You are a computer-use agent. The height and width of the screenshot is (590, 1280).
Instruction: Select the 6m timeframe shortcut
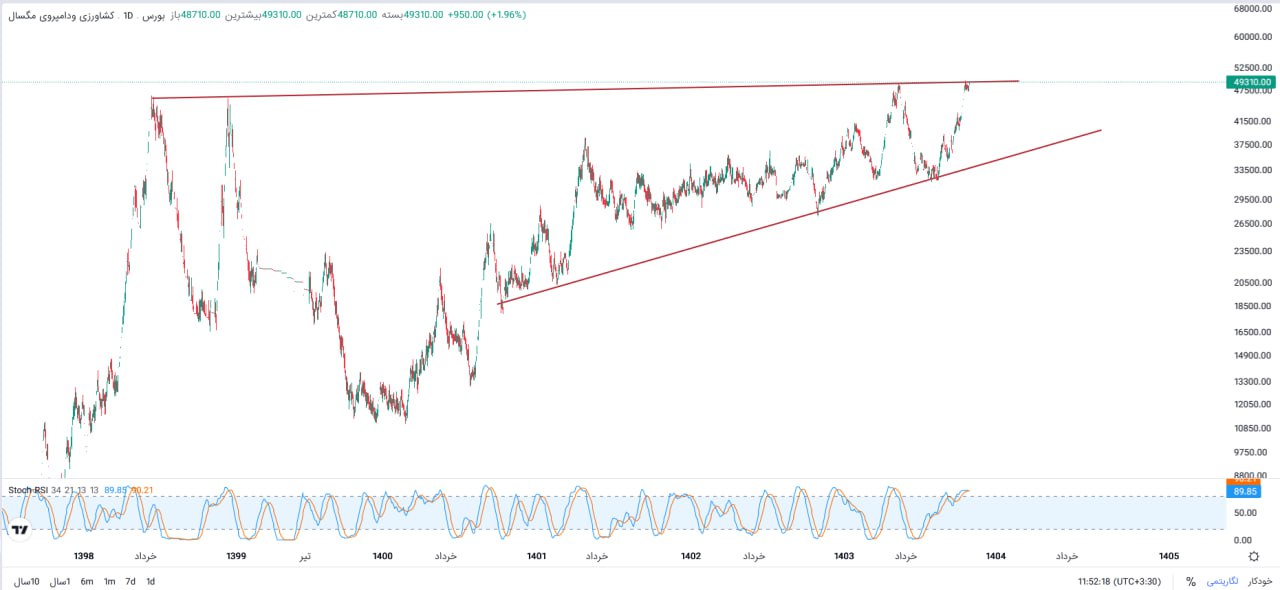86,580
